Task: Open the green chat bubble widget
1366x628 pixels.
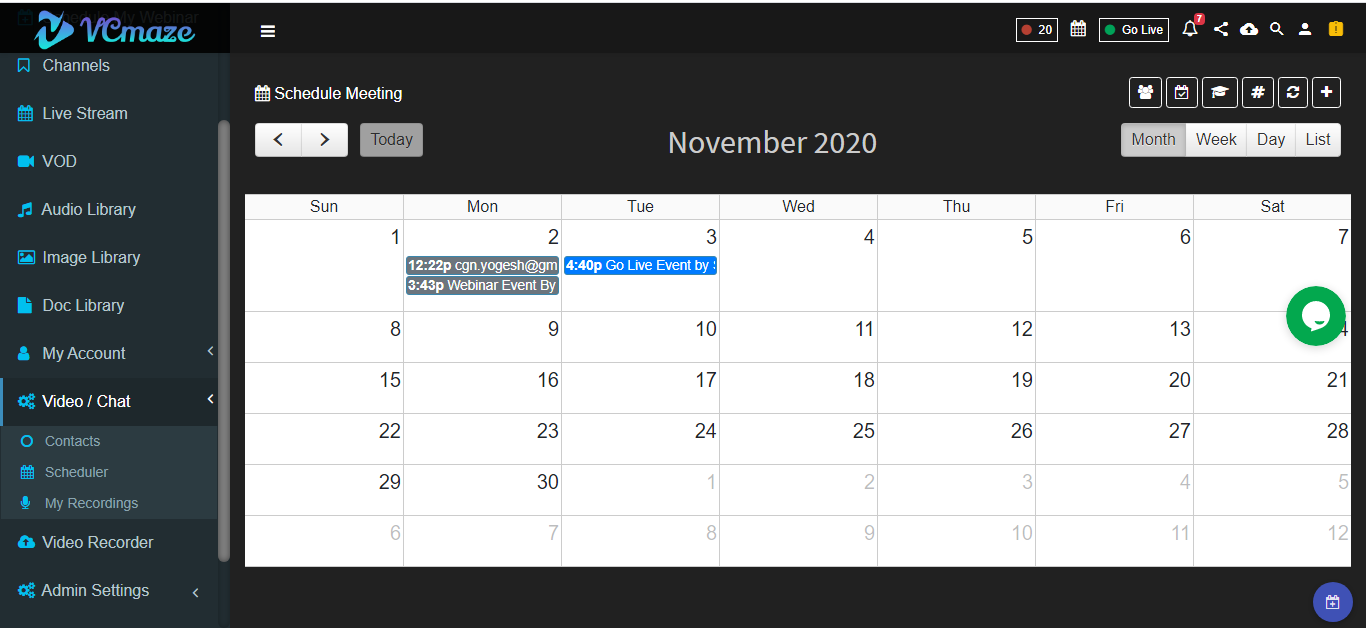Action: pyautogui.click(x=1316, y=316)
